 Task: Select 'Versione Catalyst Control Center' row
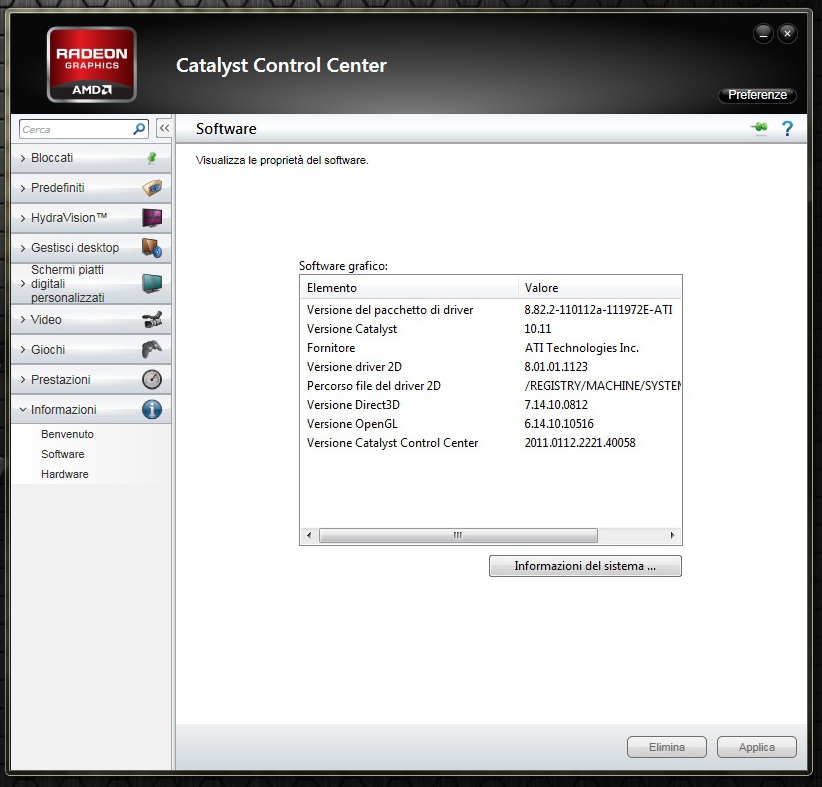[491, 443]
